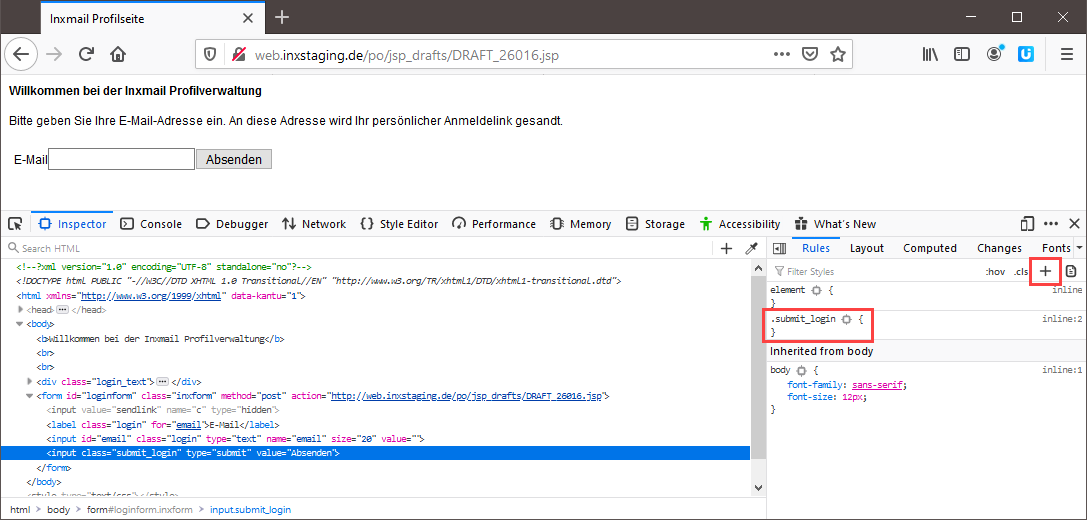Switch to the Layout sidebar tab
The image size is (1087, 520).
point(867,248)
